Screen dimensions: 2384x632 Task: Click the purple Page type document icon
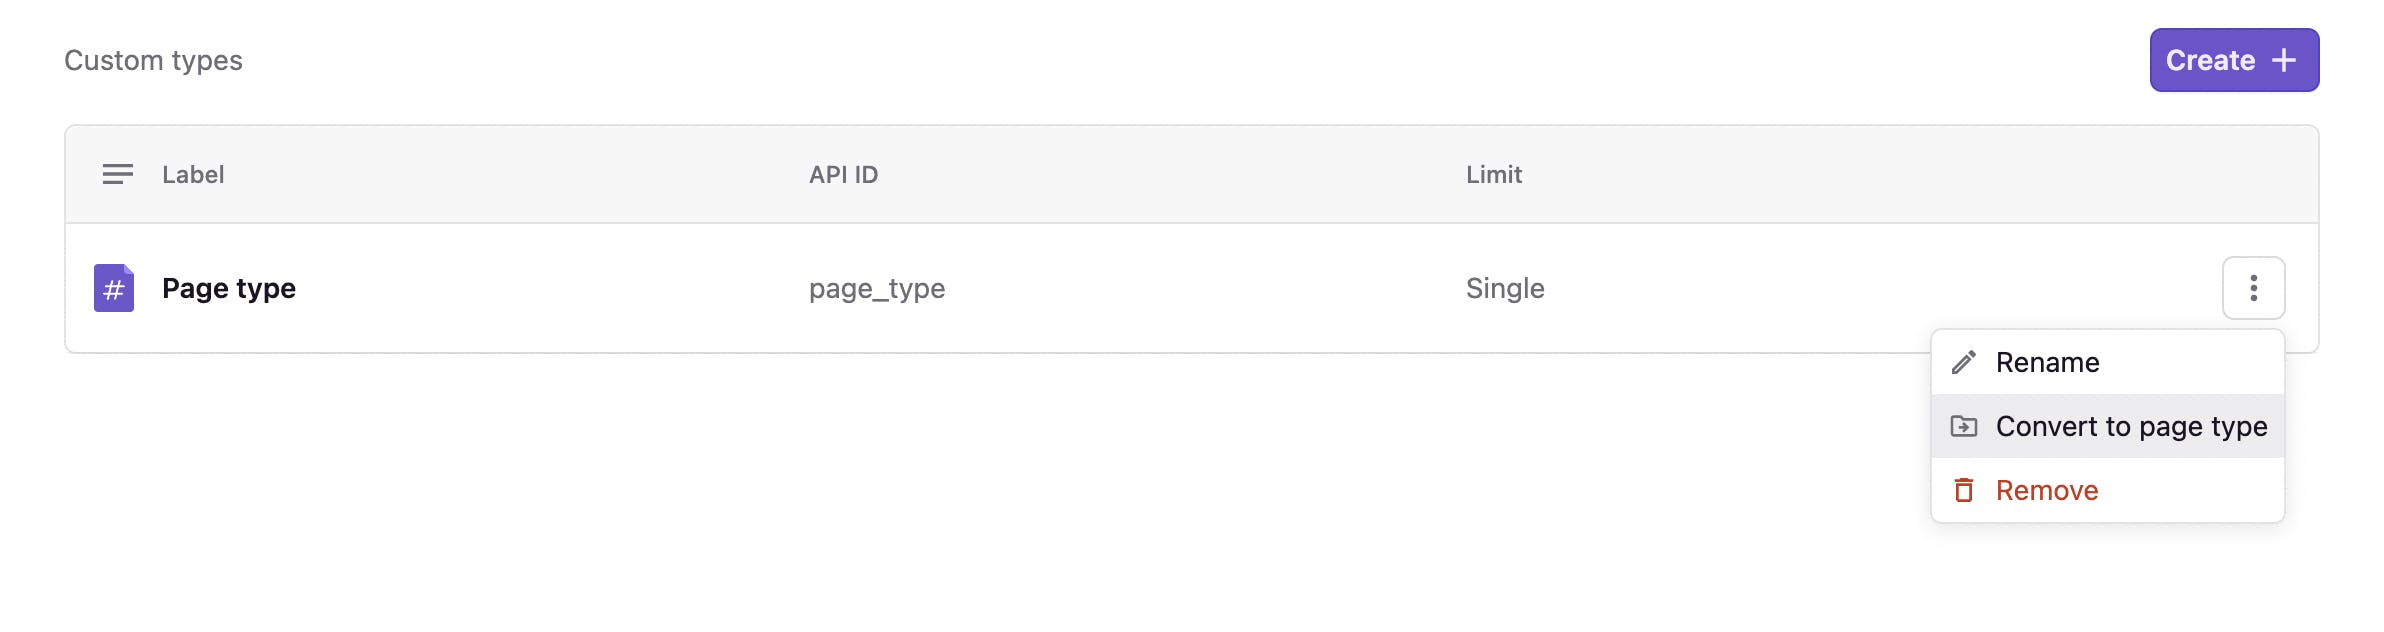tap(113, 288)
